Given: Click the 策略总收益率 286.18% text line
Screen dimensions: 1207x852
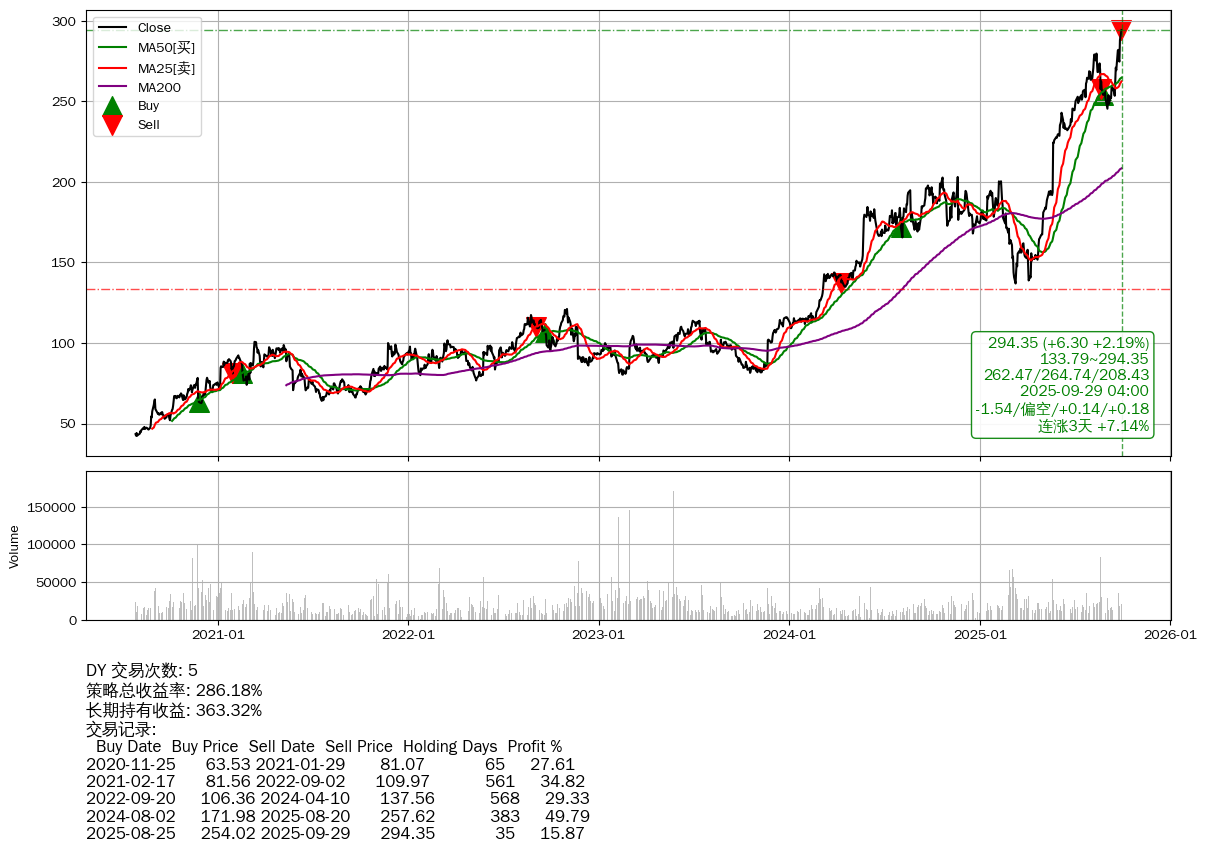Looking at the screenshot, I should [x=174, y=691].
